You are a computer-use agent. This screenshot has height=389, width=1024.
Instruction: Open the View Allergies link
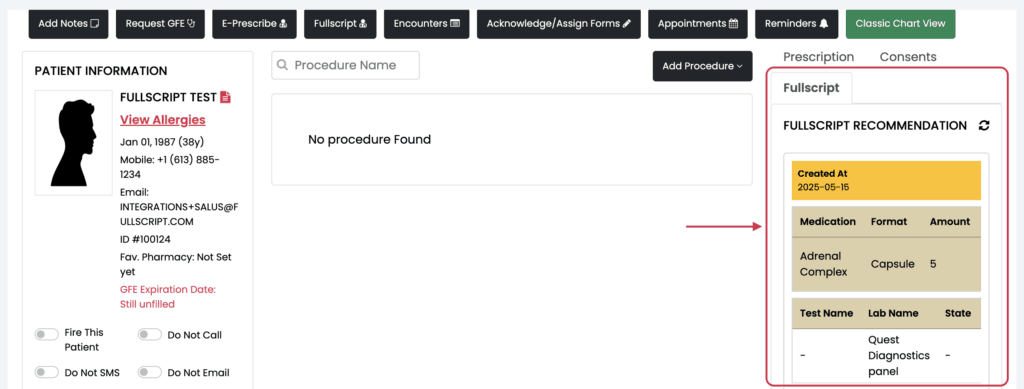(163, 119)
